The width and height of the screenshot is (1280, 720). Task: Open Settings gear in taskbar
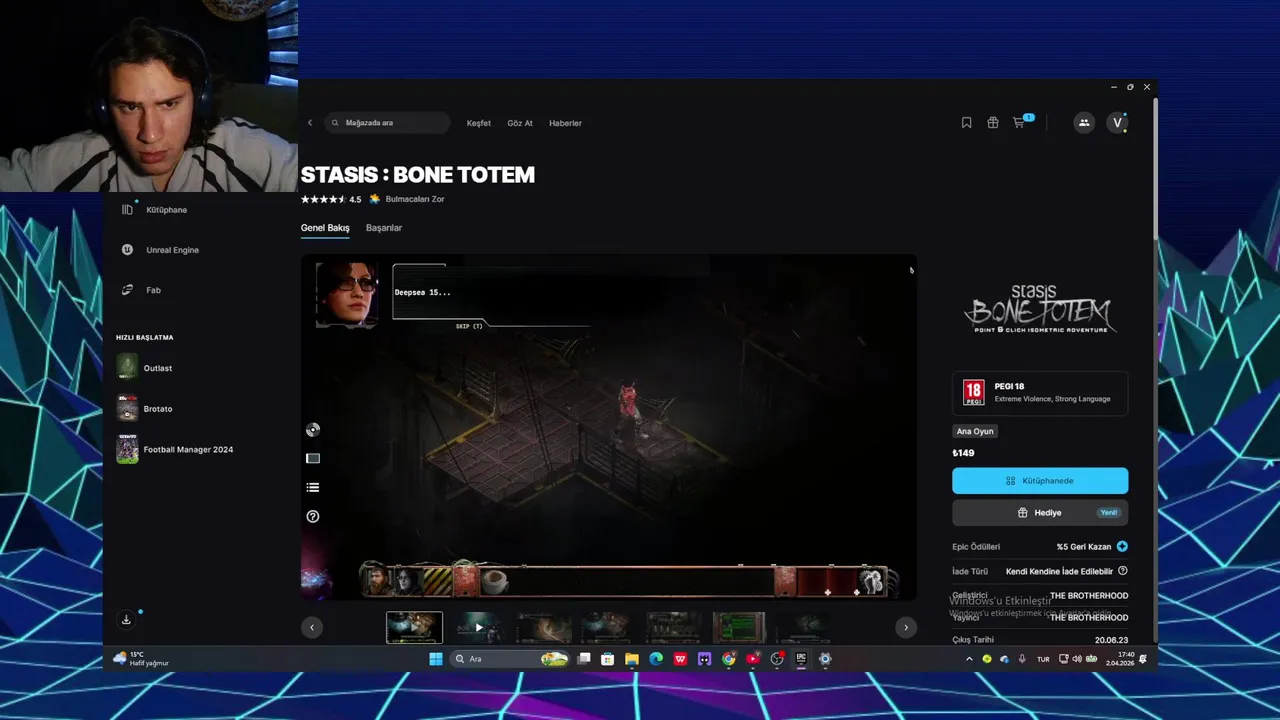pyautogui.click(x=825, y=659)
